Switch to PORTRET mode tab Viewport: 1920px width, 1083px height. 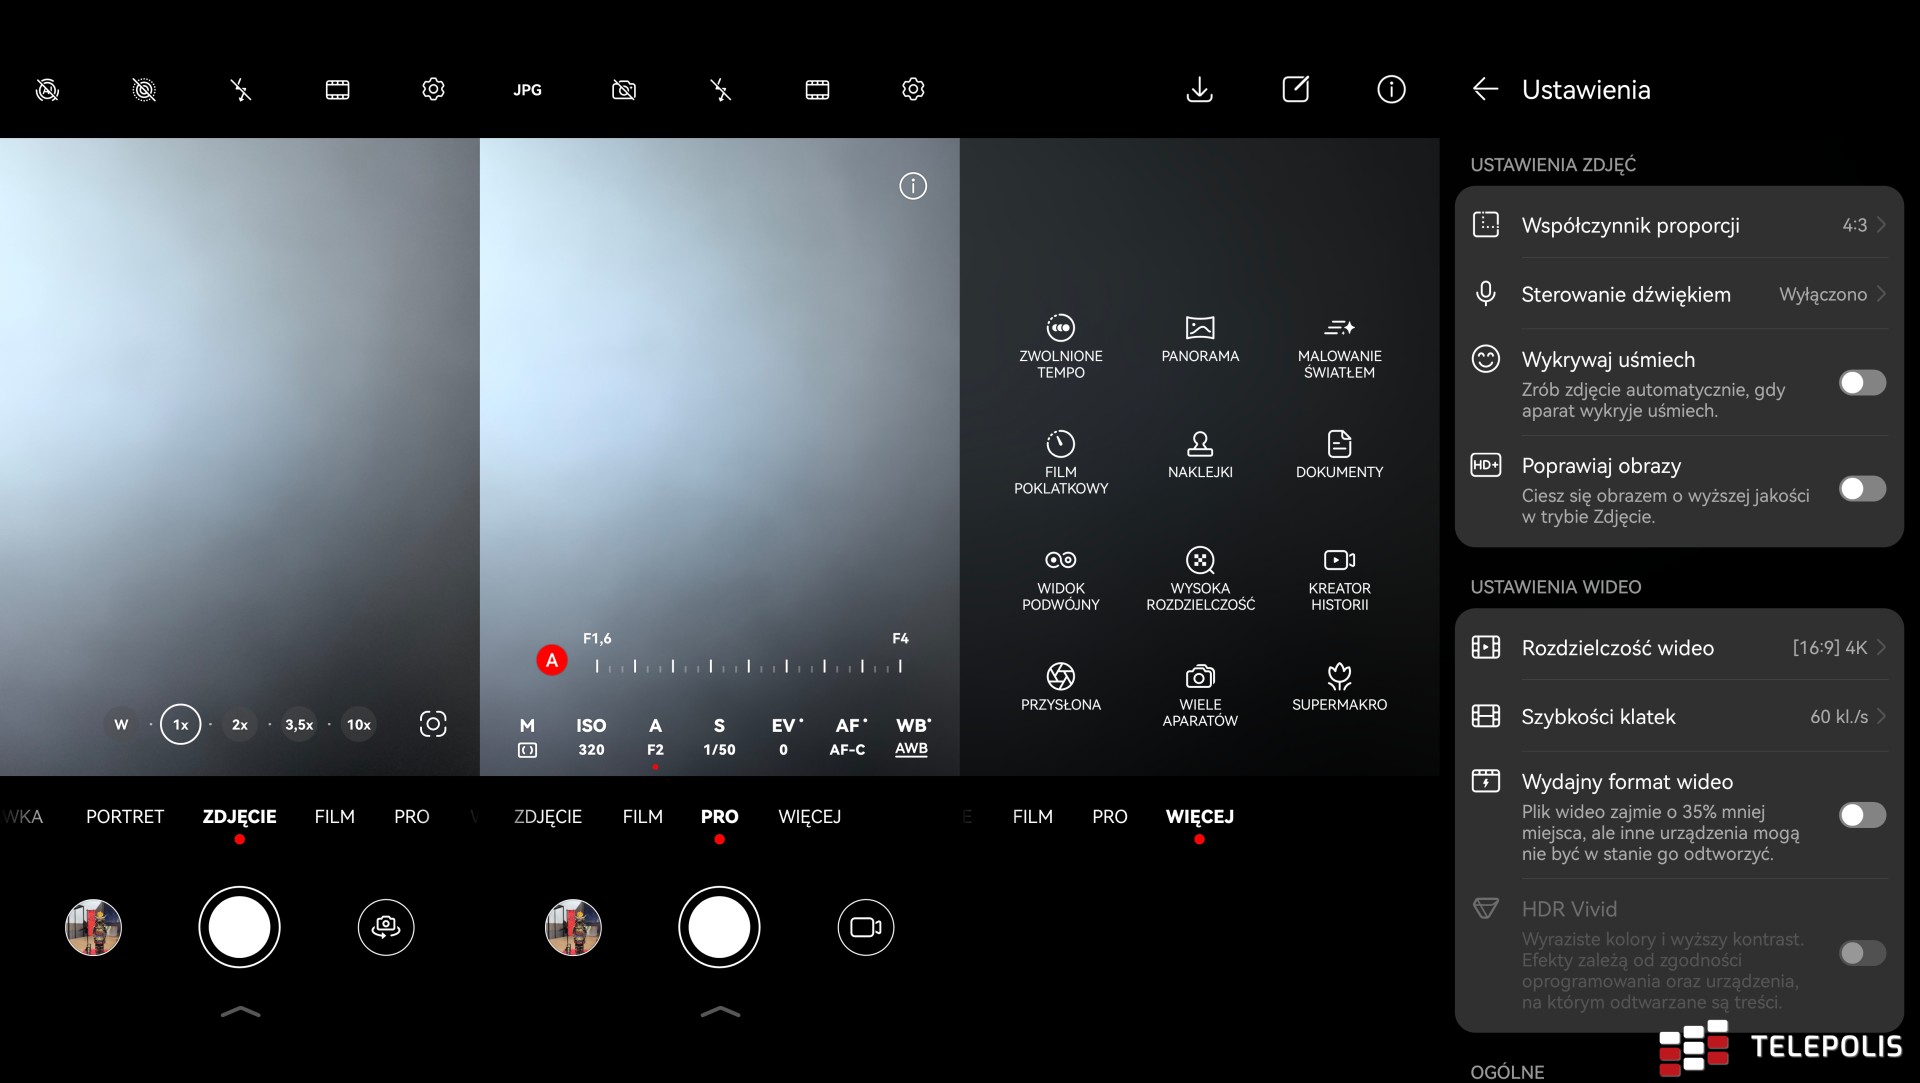[x=125, y=817]
